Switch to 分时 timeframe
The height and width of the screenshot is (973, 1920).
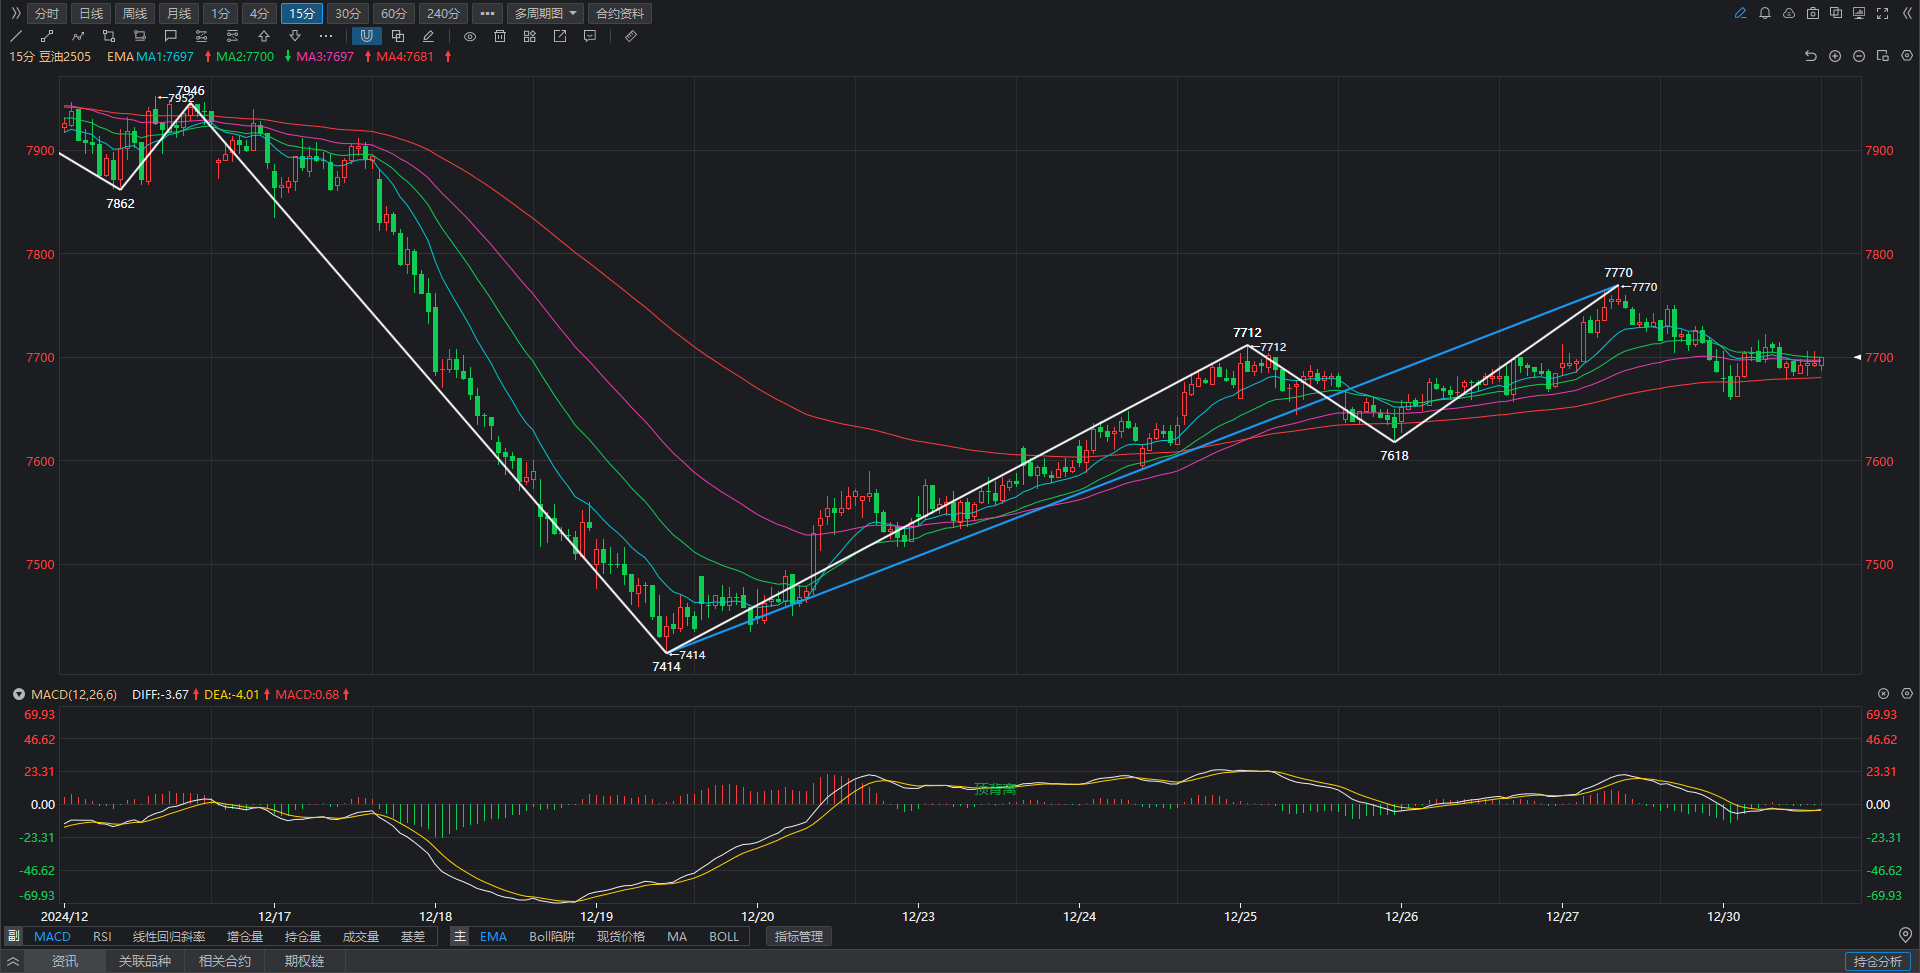pyautogui.click(x=47, y=13)
